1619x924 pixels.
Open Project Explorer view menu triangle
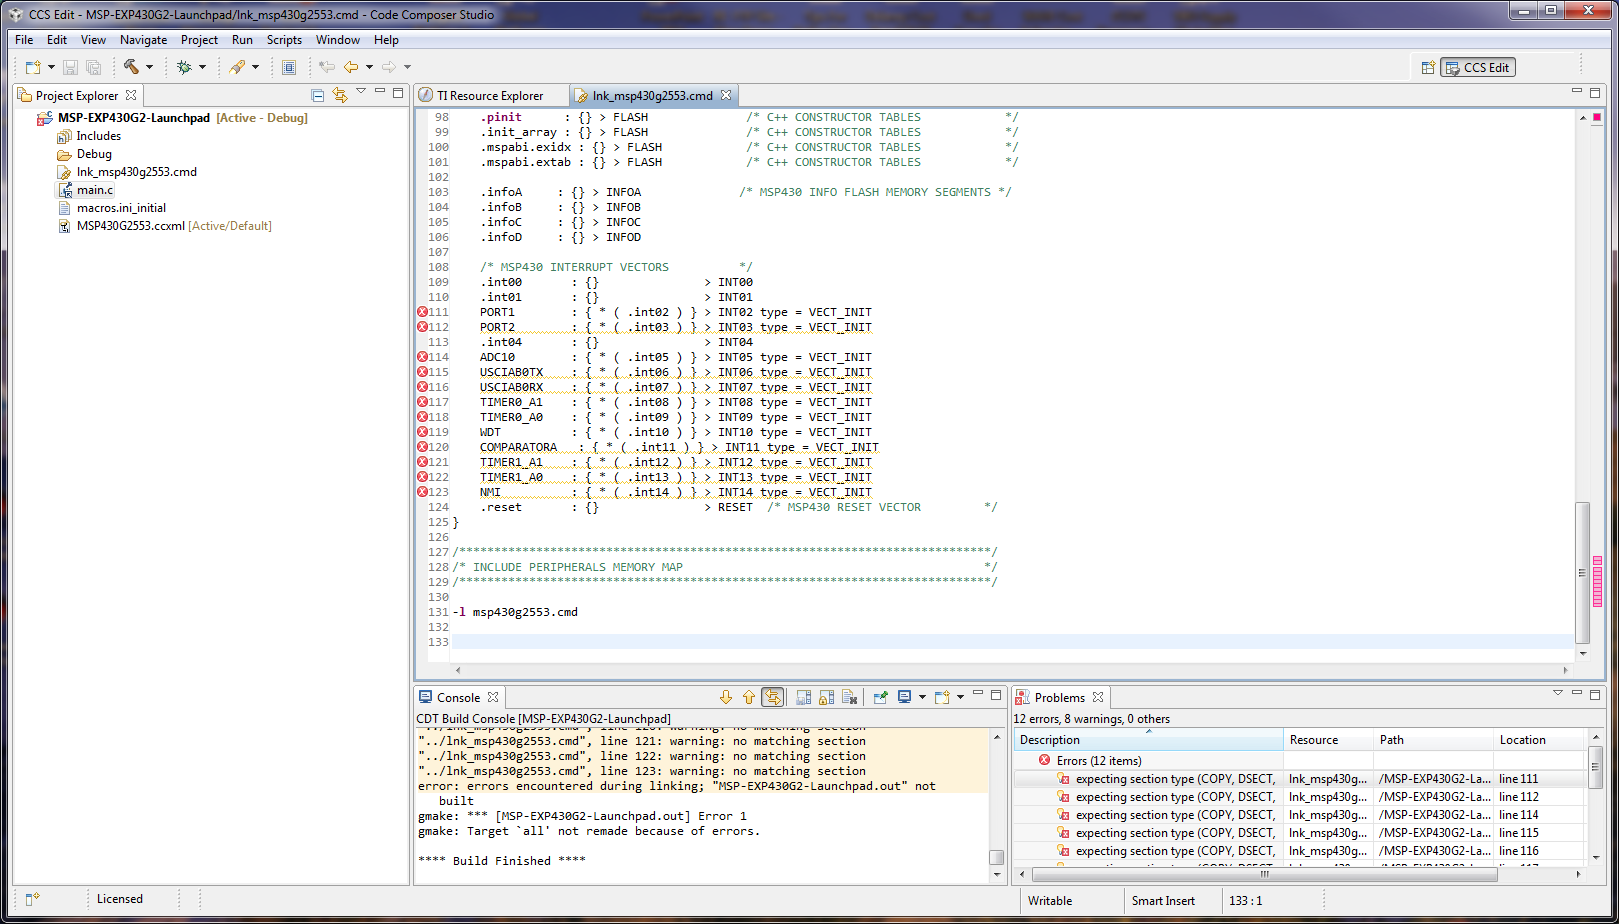(x=360, y=93)
